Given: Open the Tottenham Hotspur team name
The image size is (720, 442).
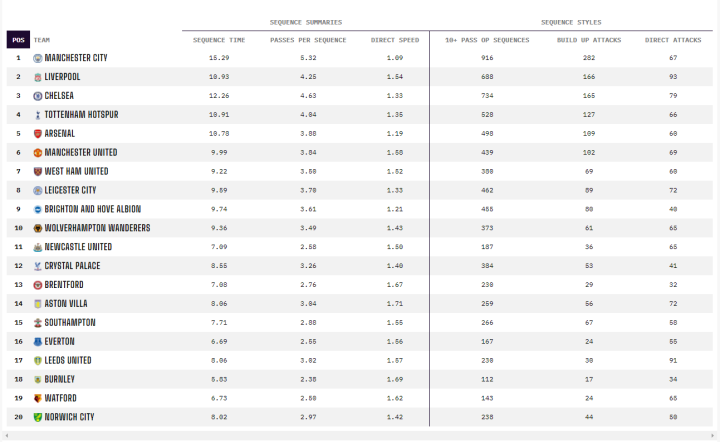Looking at the screenshot, I should coord(81,115).
